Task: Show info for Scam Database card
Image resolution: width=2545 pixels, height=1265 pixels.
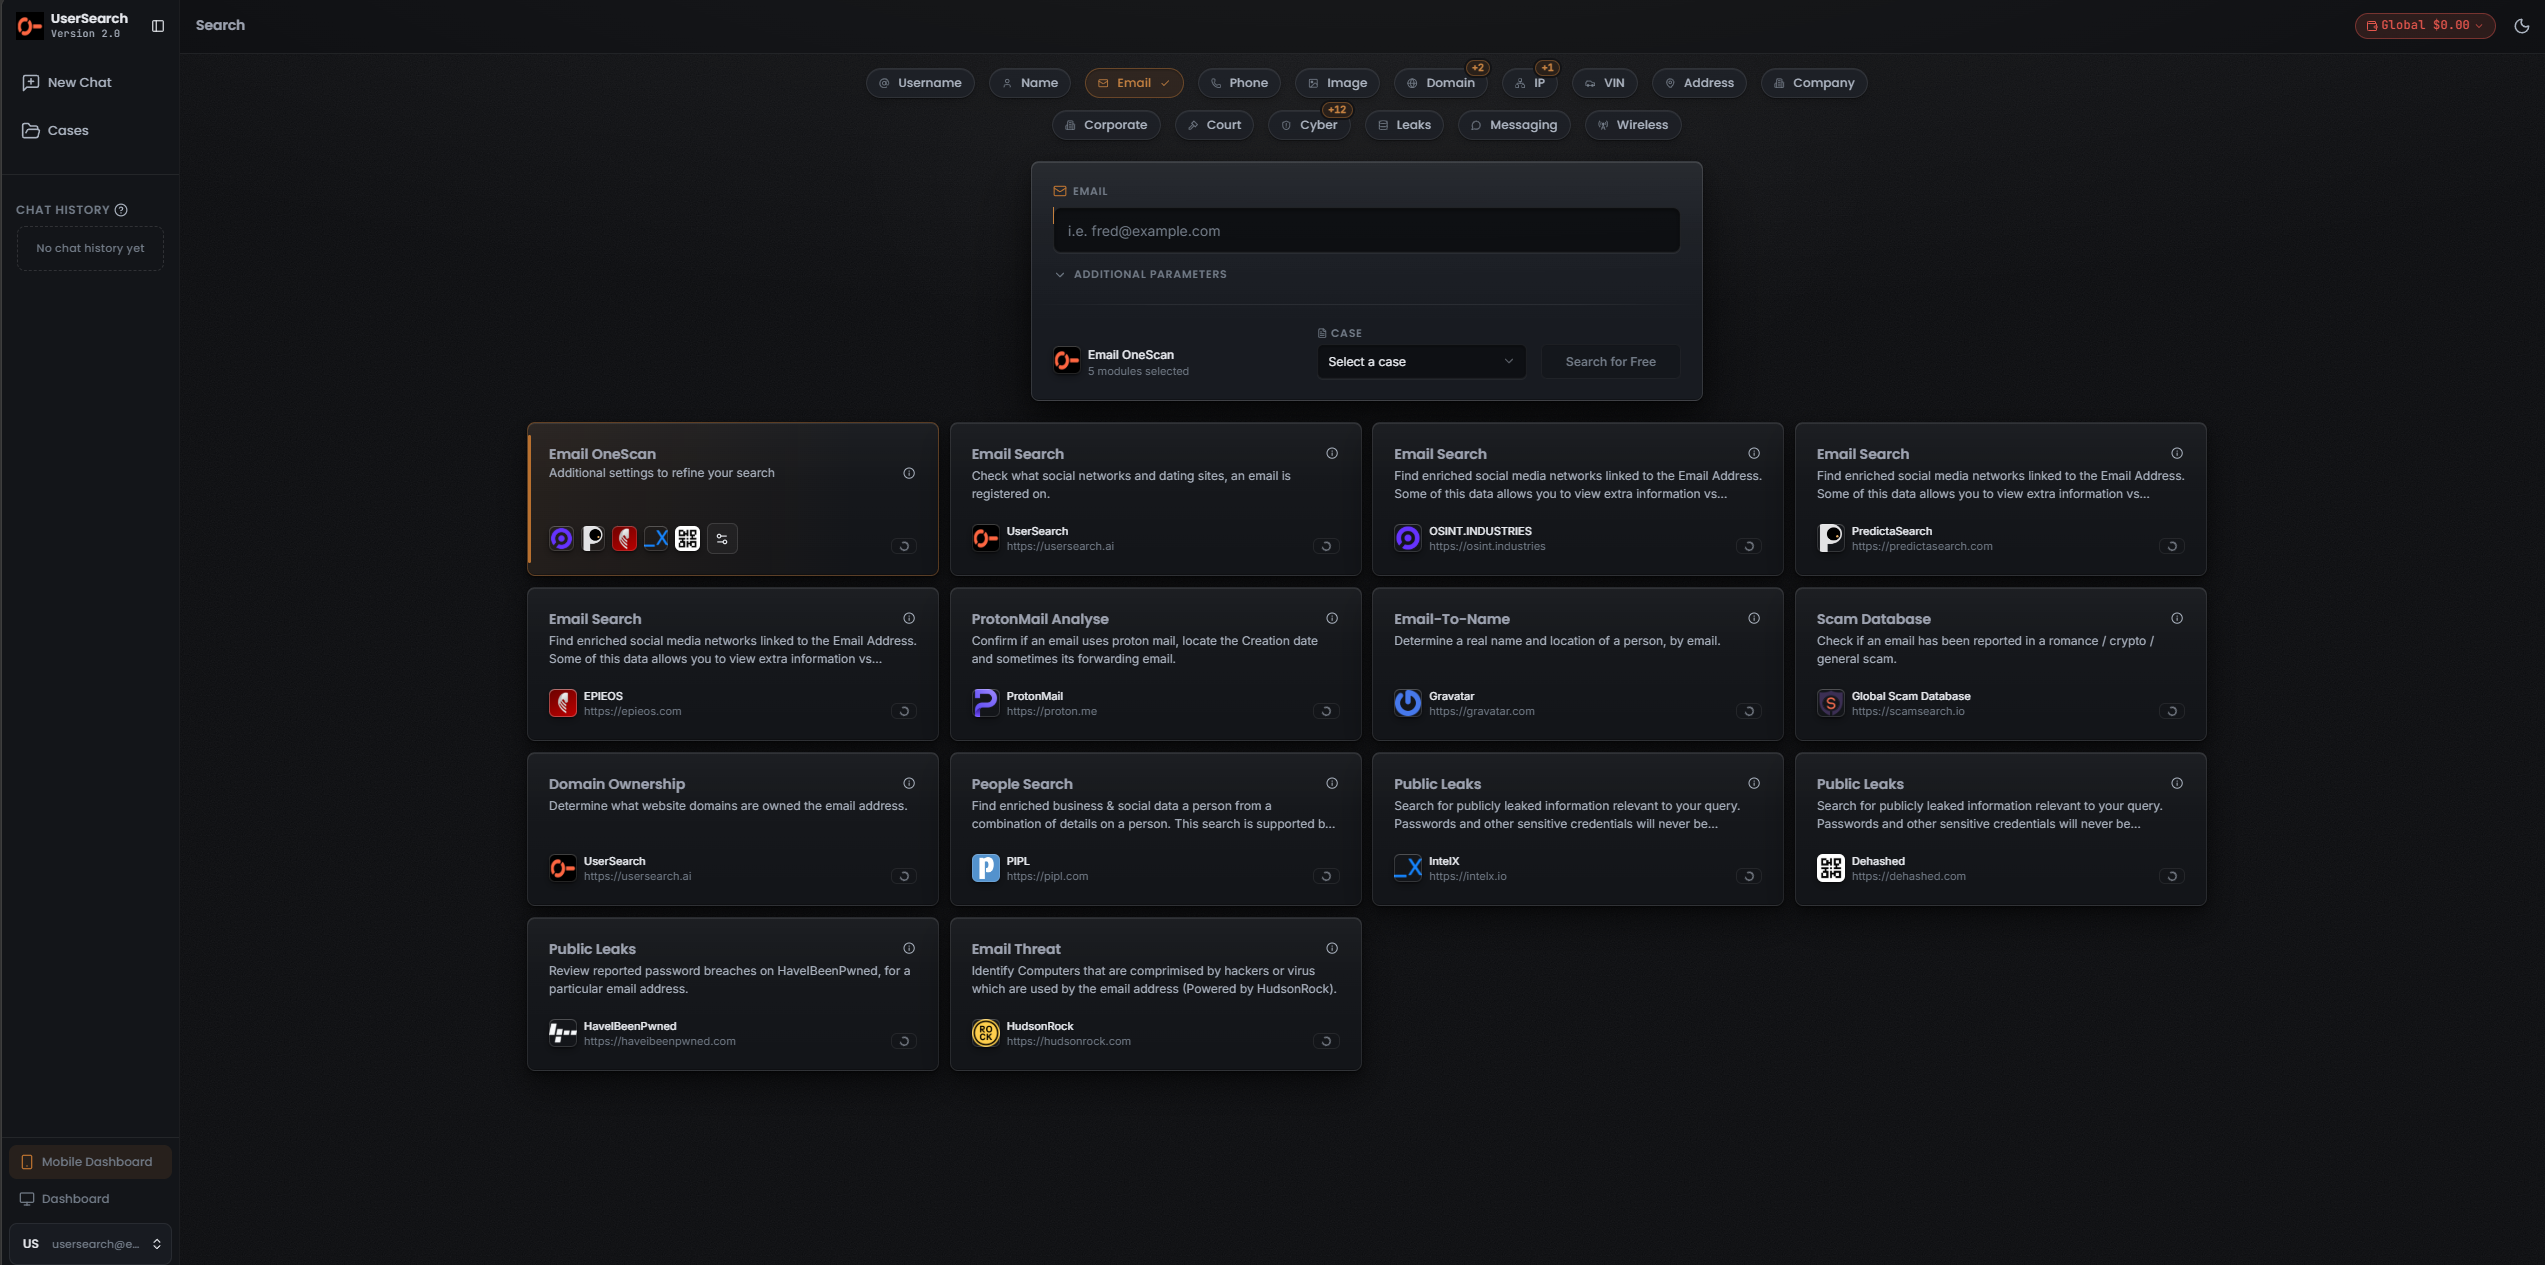Action: (2177, 619)
